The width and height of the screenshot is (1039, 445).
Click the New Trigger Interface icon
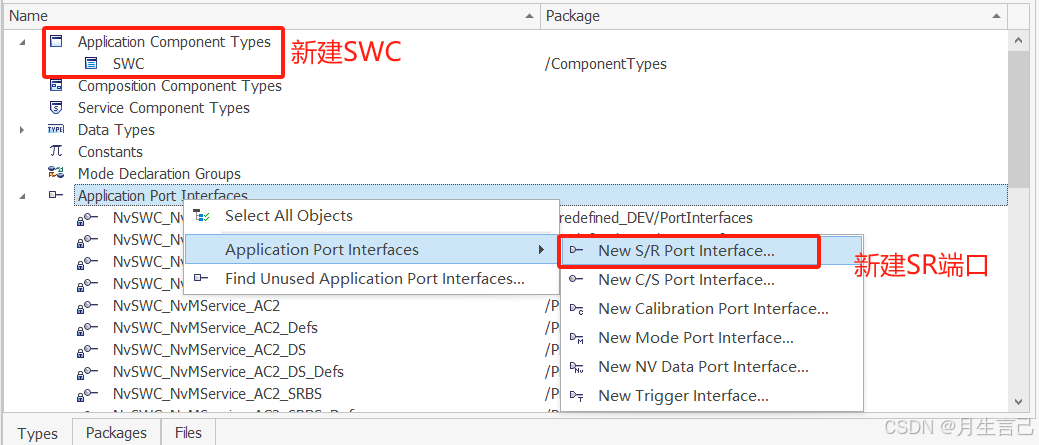(577, 396)
